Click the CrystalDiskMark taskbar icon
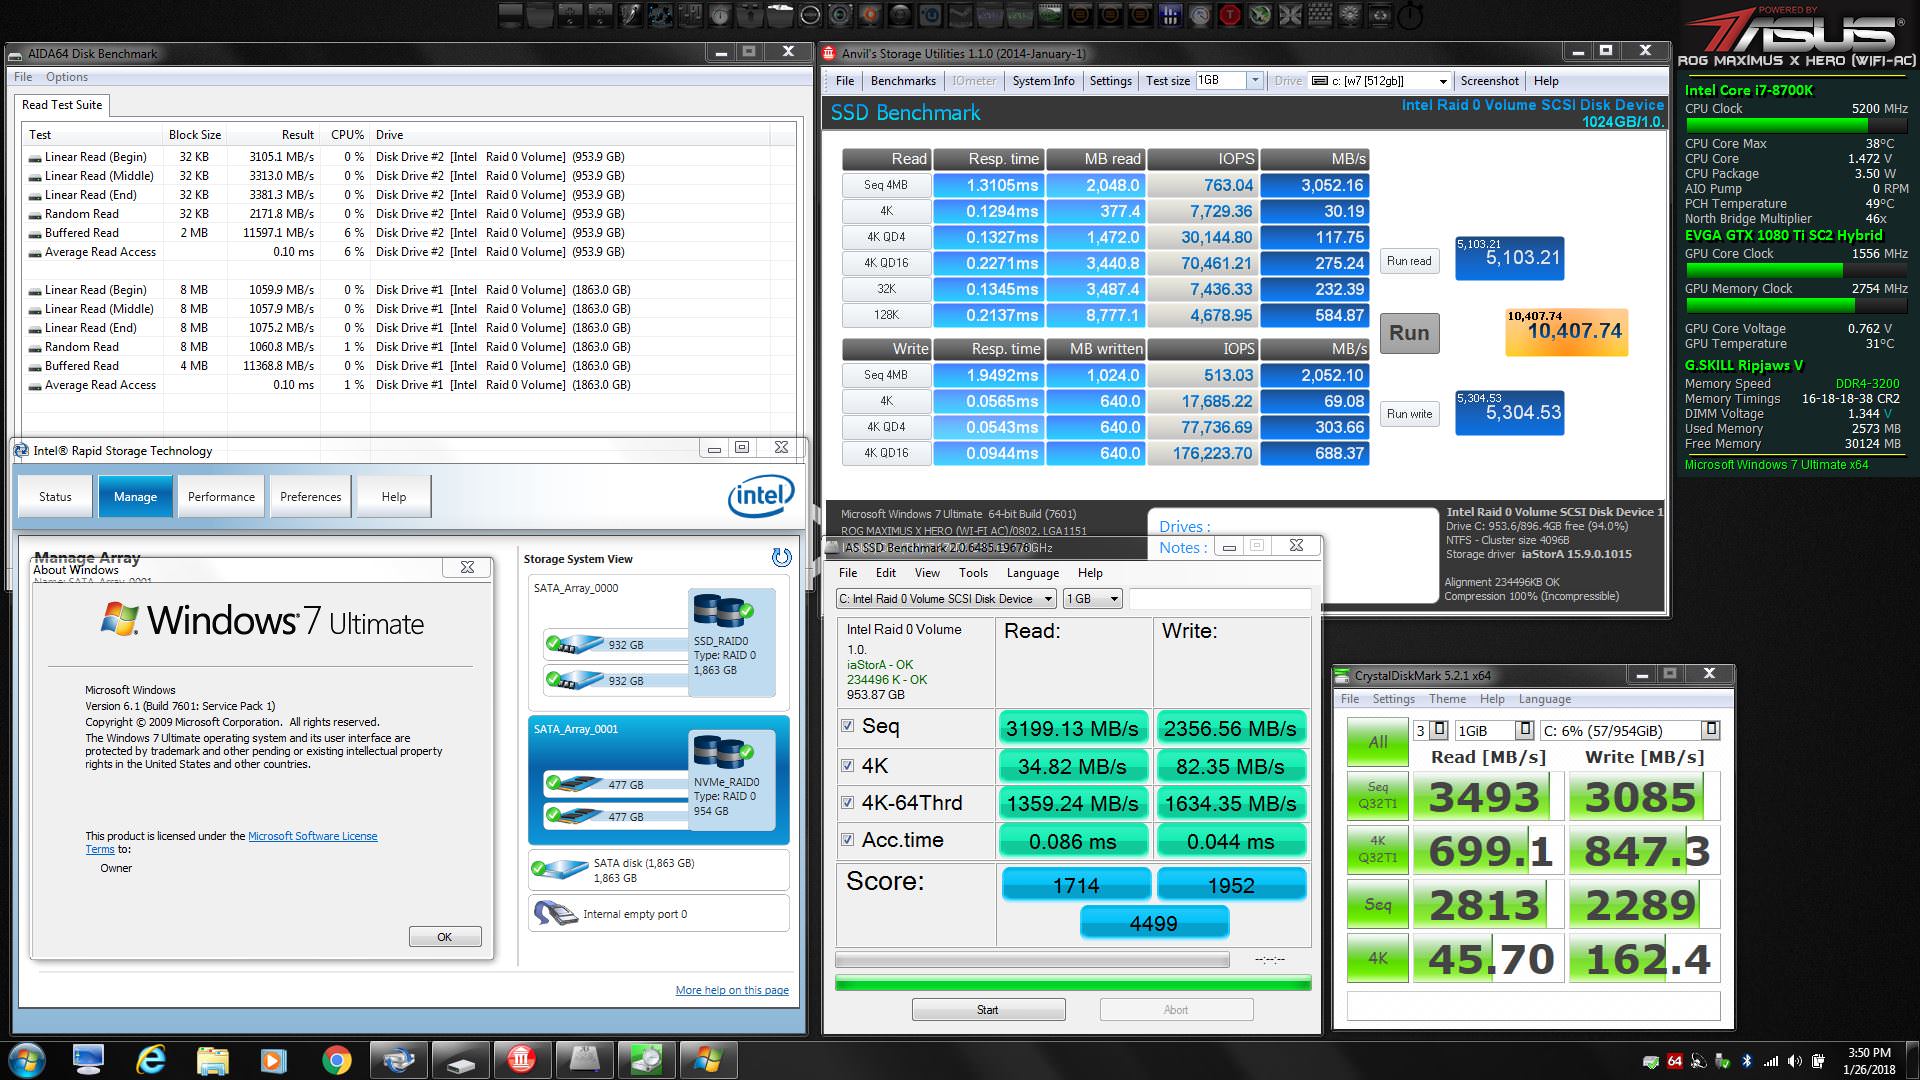The height and width of the screenshot is (1080, 1920). tap(645, 1060)
